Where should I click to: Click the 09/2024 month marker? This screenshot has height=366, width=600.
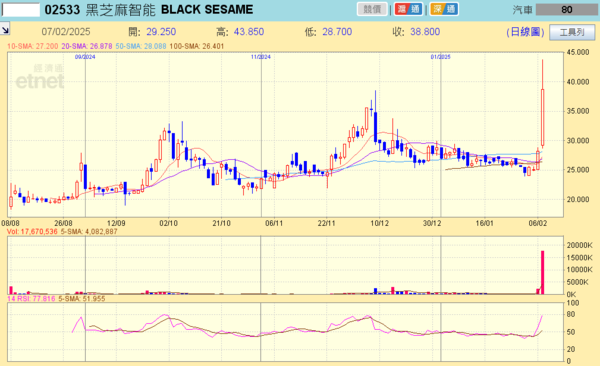[85, 57]
